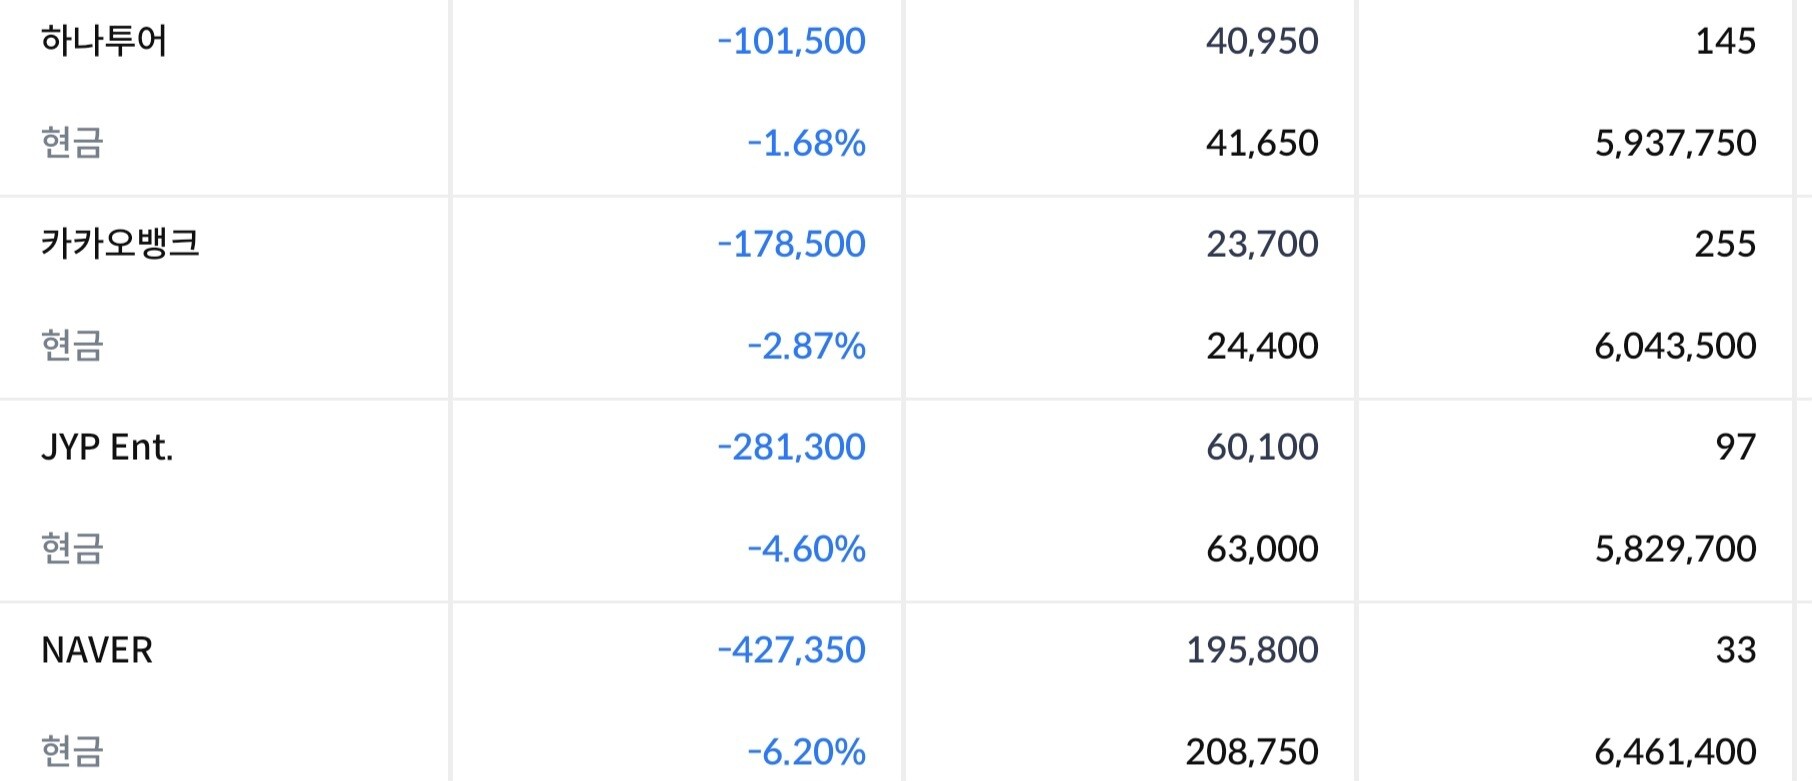Click JYP Ent. valuation amount 5,829,700

pos(1675,549)
